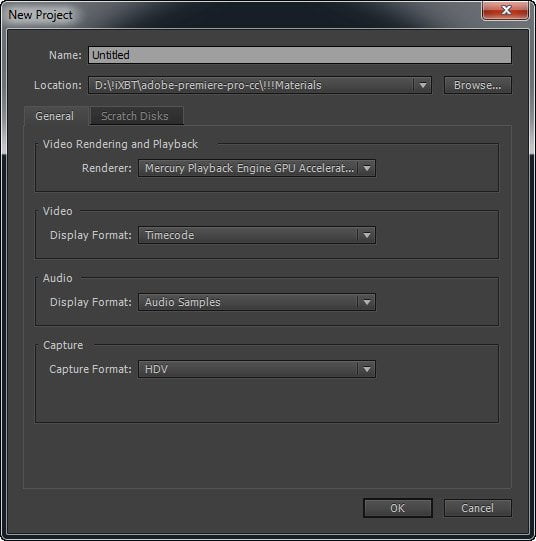The width and height of the screenshot is (536, 541).
Task: Confirm the new project with OK
Action: tap(398, 508)
